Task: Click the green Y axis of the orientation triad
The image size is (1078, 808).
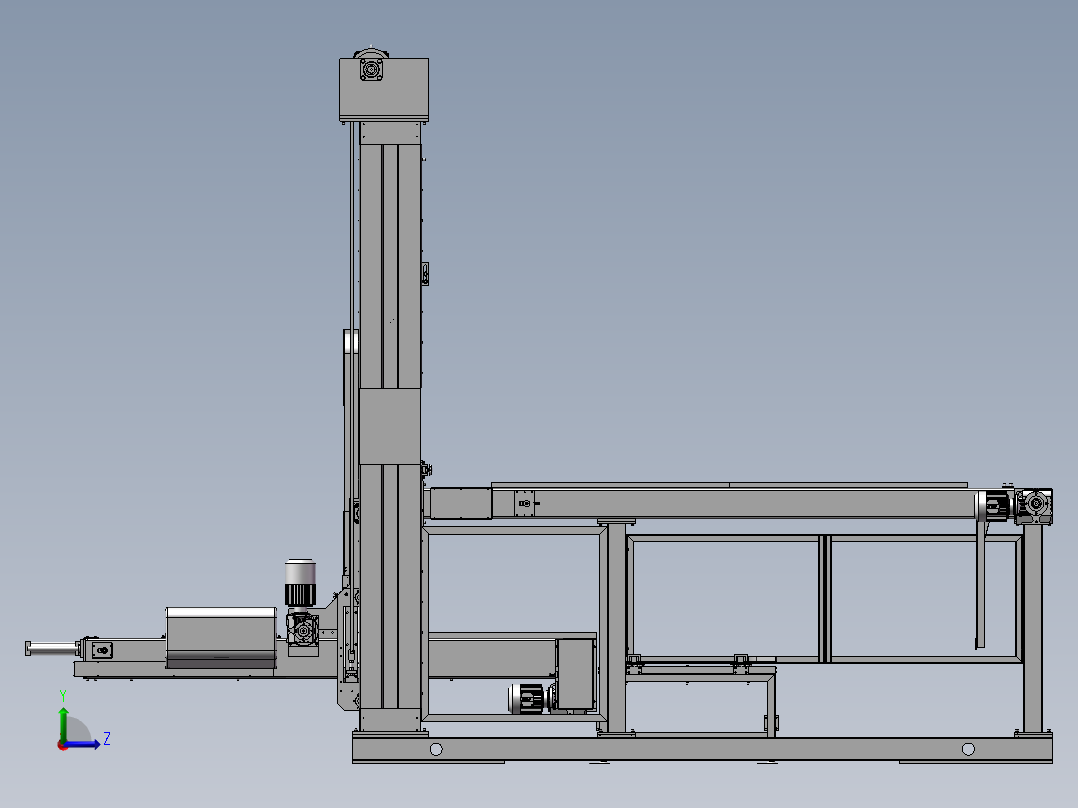Action: (x=63, y=723)
